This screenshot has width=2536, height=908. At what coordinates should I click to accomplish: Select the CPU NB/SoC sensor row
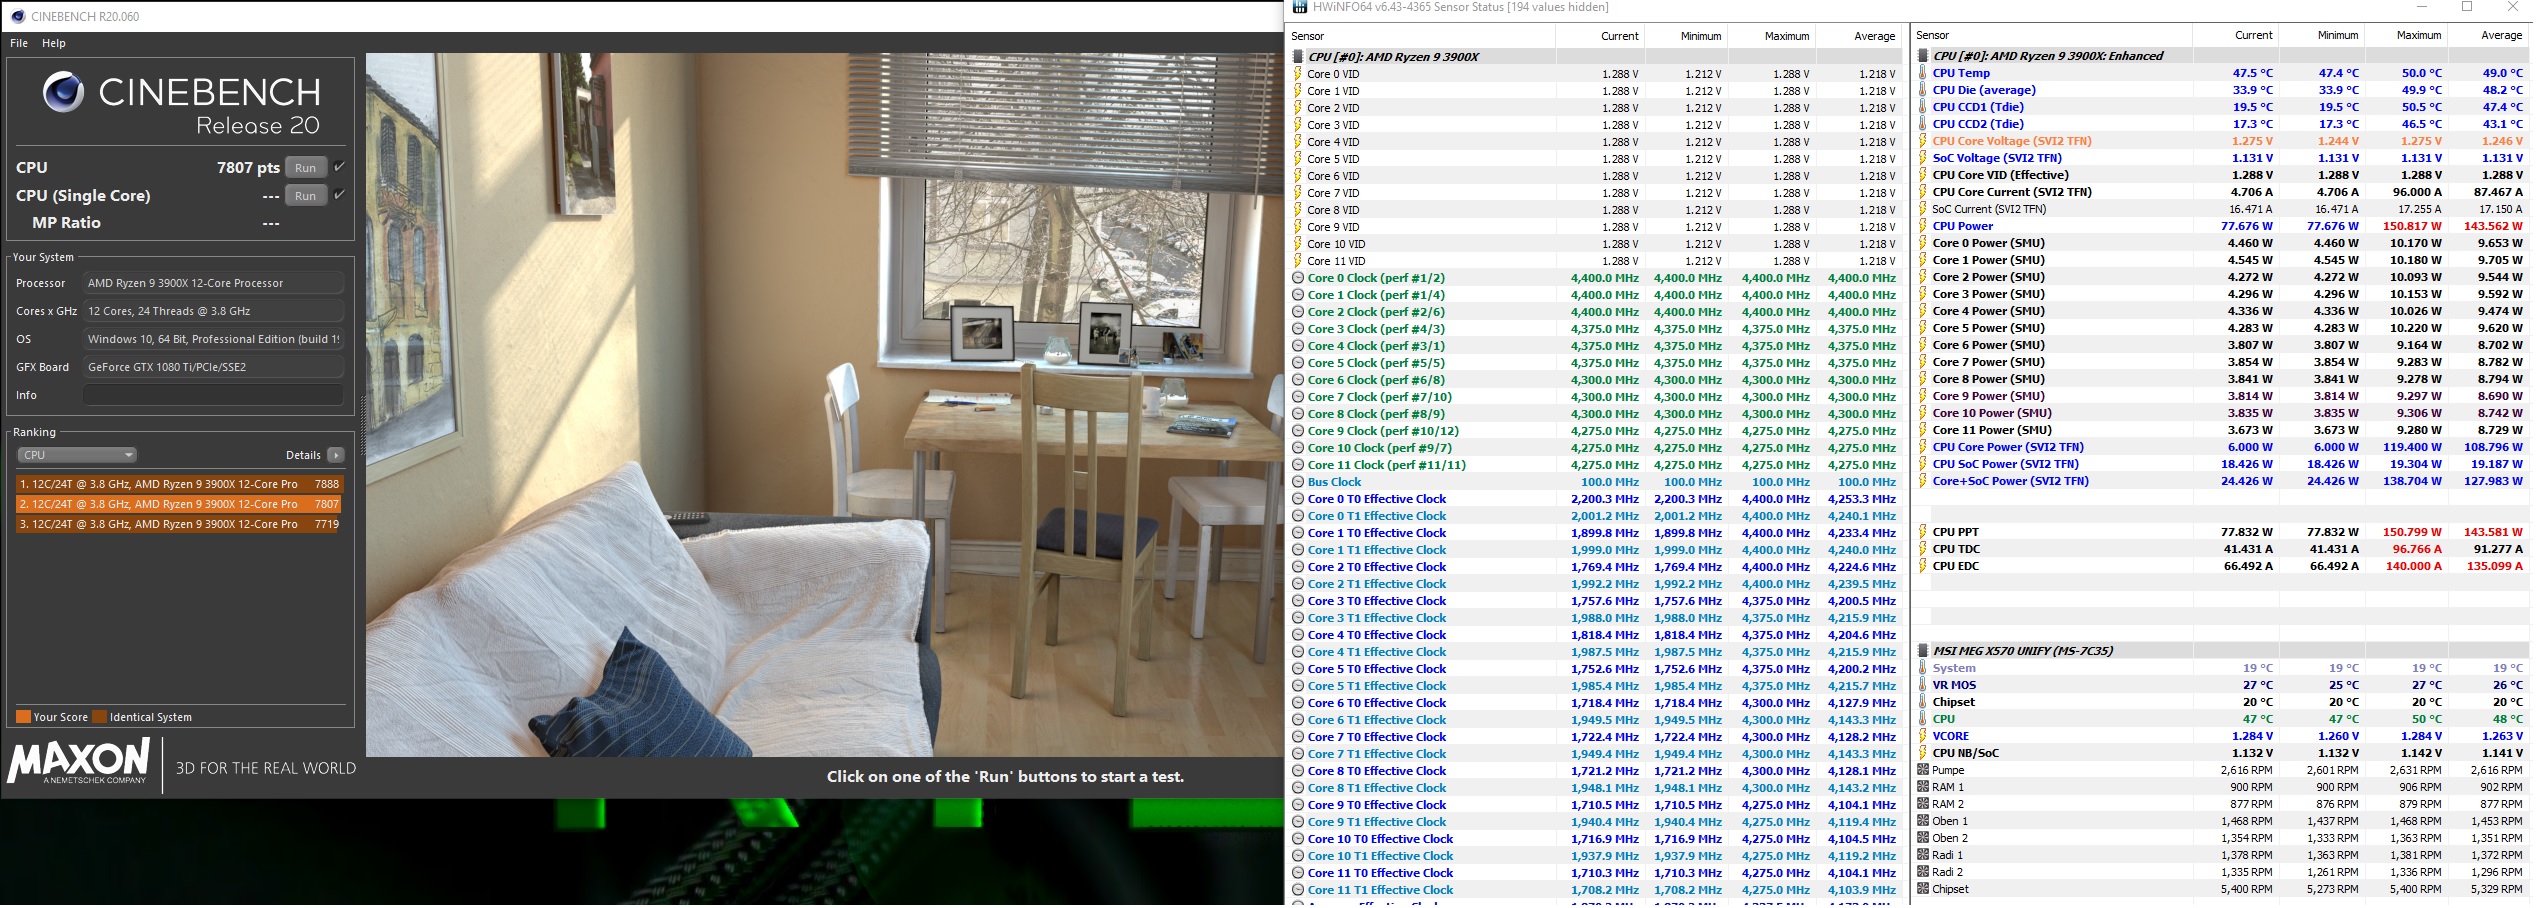pyautogui.click(x=2221, y=753)
